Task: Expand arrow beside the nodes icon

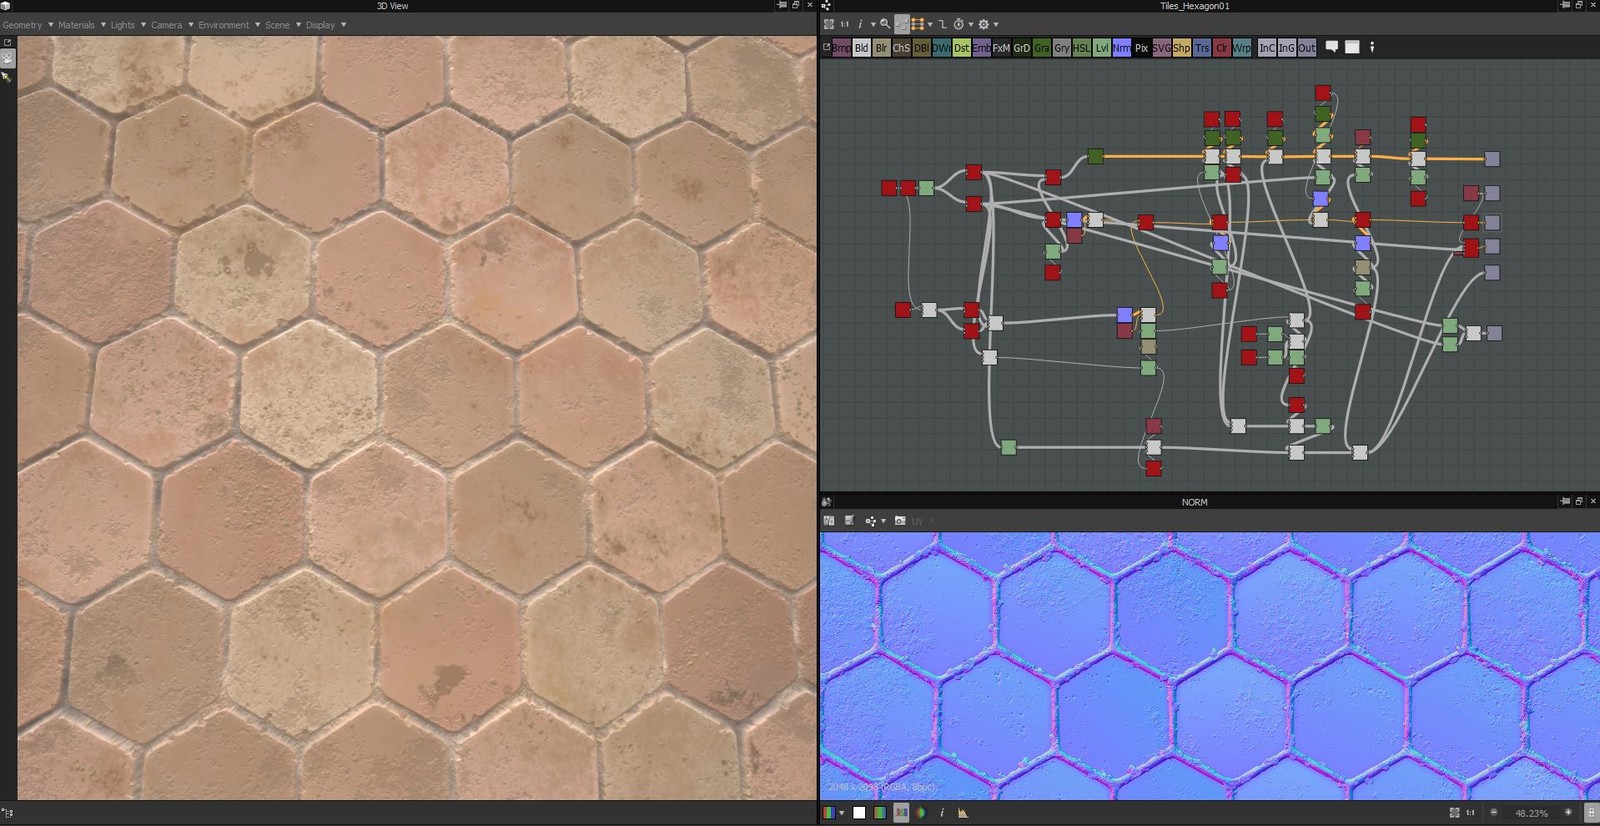Action: point(883,521)
